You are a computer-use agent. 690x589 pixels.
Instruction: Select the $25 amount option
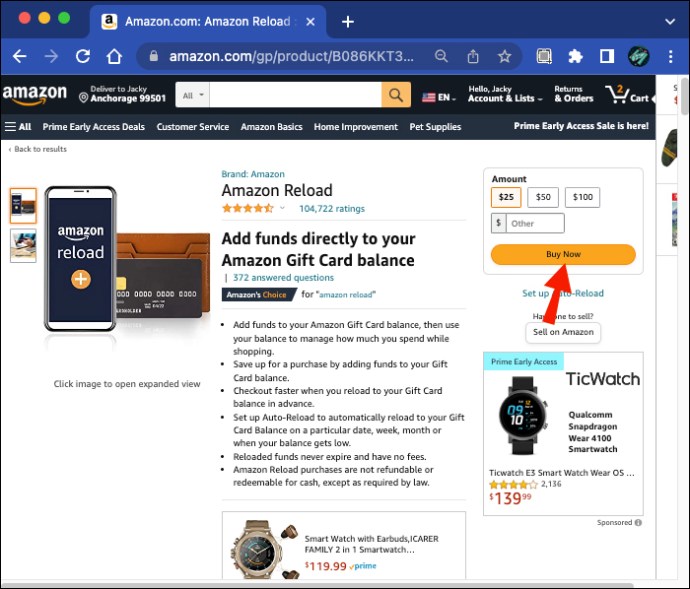[506, 197]
